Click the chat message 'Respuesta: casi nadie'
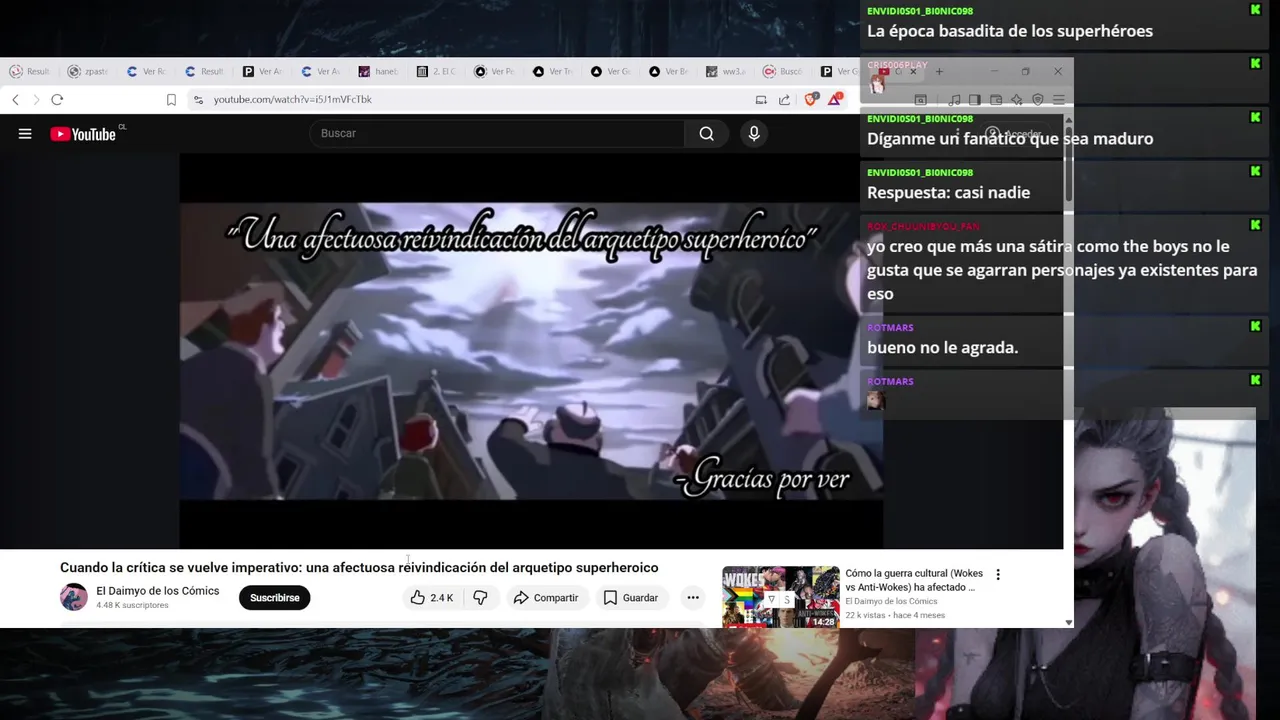 click(948, 193)
